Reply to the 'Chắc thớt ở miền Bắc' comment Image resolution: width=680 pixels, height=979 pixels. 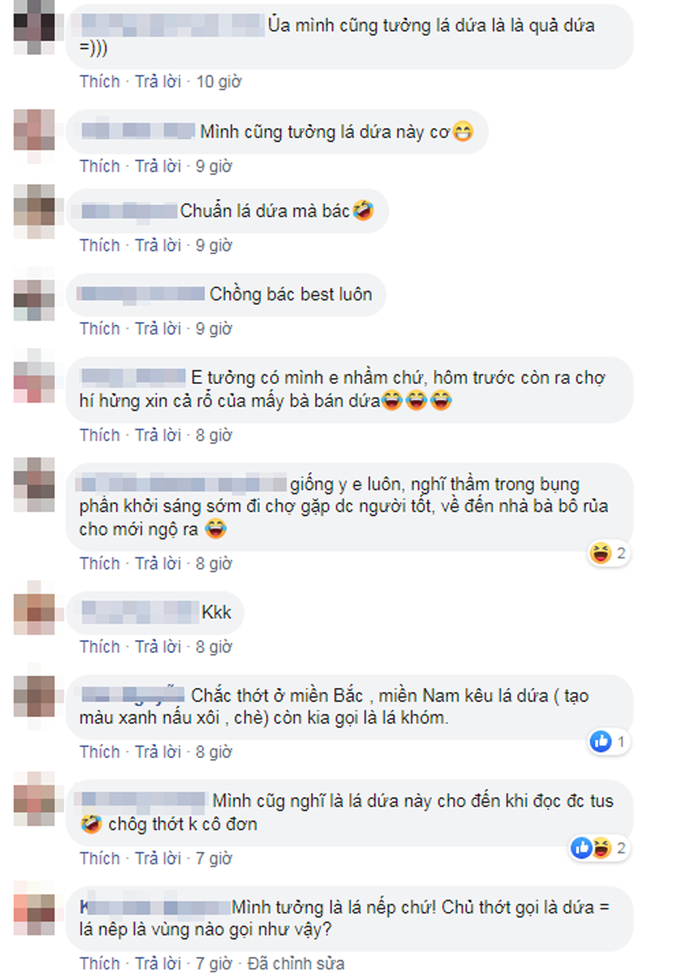158,752
